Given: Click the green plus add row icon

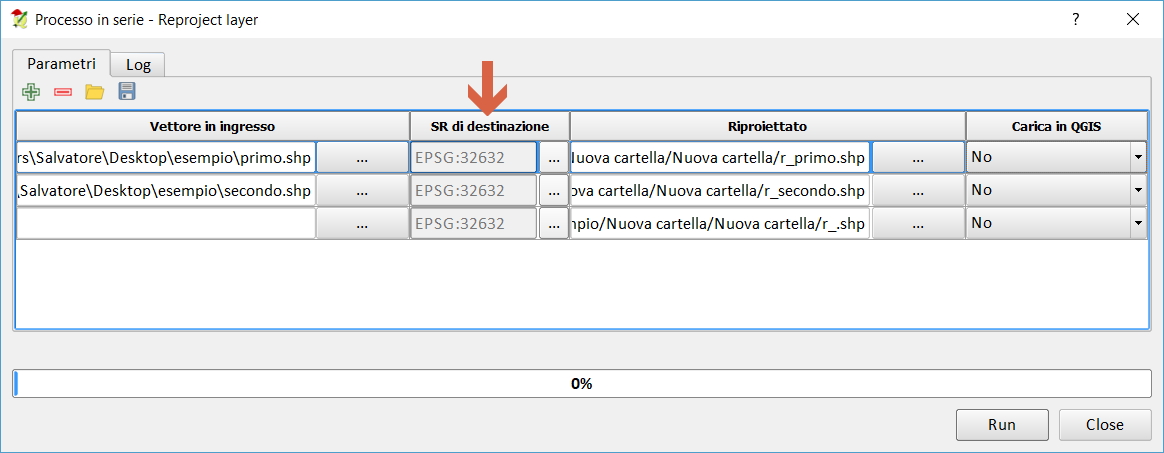Looking at the screenshot, I should click(31, 92).
